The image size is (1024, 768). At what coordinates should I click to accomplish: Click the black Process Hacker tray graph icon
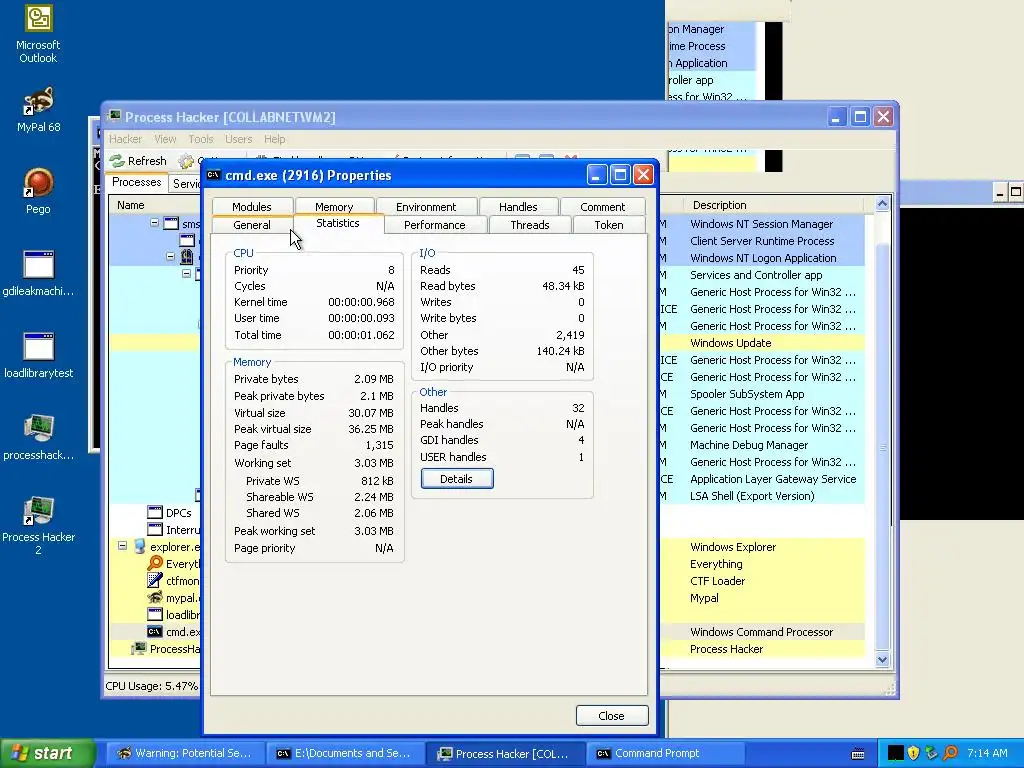pos(895,753)
